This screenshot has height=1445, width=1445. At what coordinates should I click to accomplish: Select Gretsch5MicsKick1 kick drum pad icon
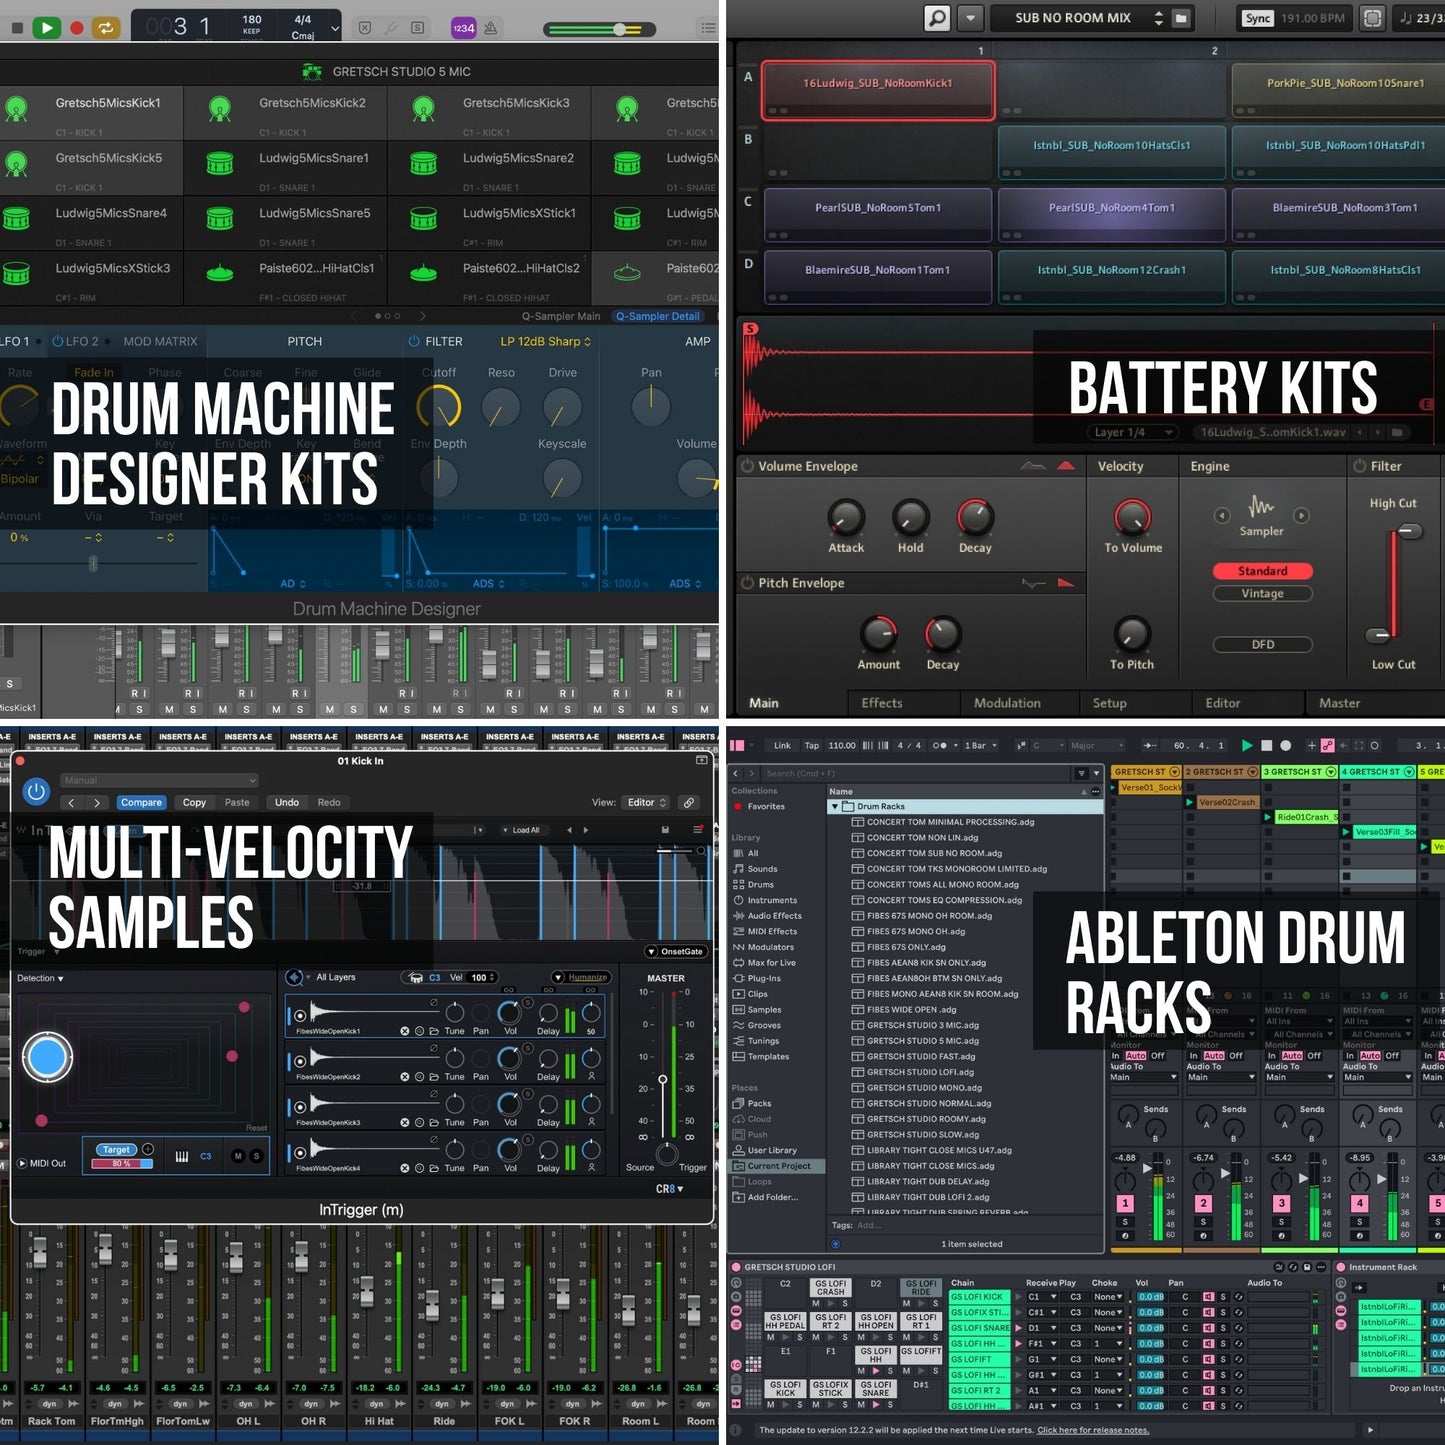point(16,109)
